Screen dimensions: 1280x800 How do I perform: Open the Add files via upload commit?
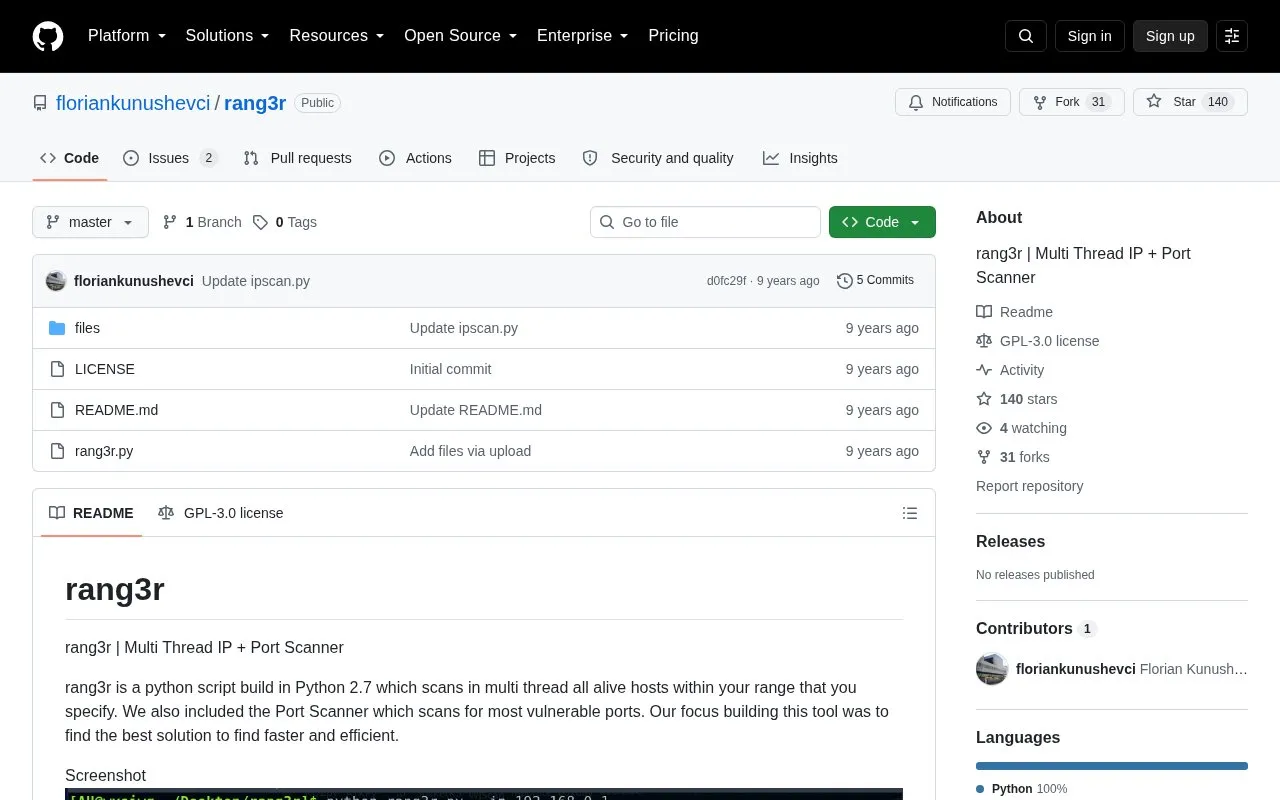(x=470, y=451)
